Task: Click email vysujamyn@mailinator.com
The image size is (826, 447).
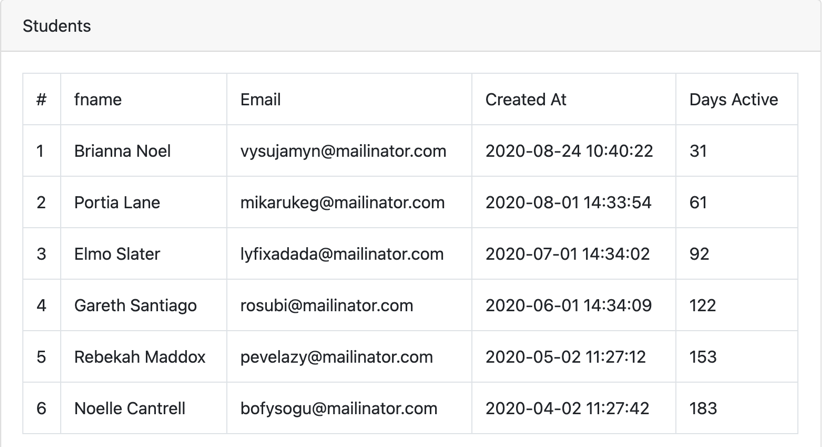Action: click(343, 151)
